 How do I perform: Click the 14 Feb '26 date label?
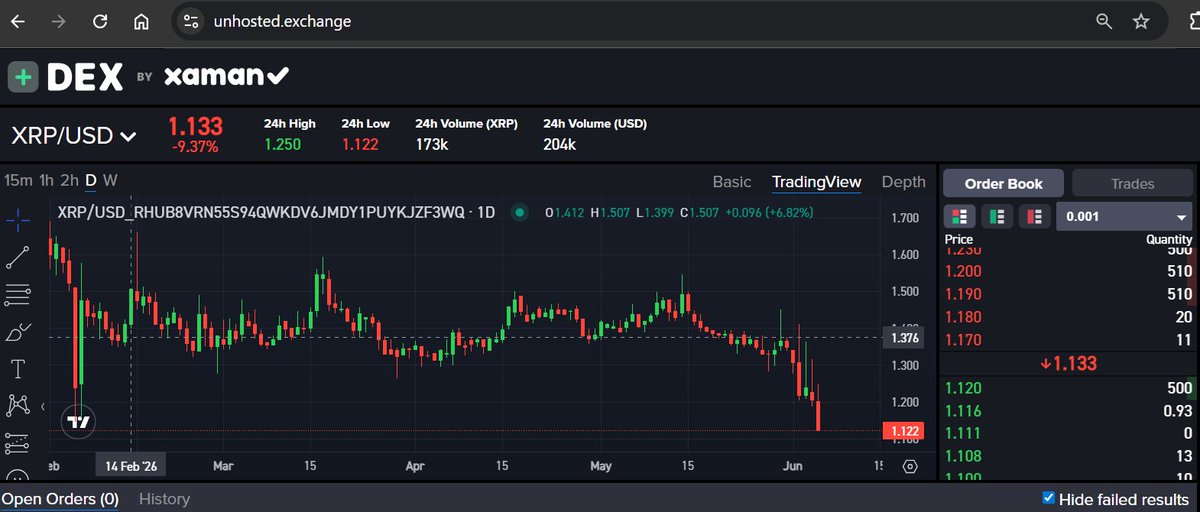click(x=132, y=466)
